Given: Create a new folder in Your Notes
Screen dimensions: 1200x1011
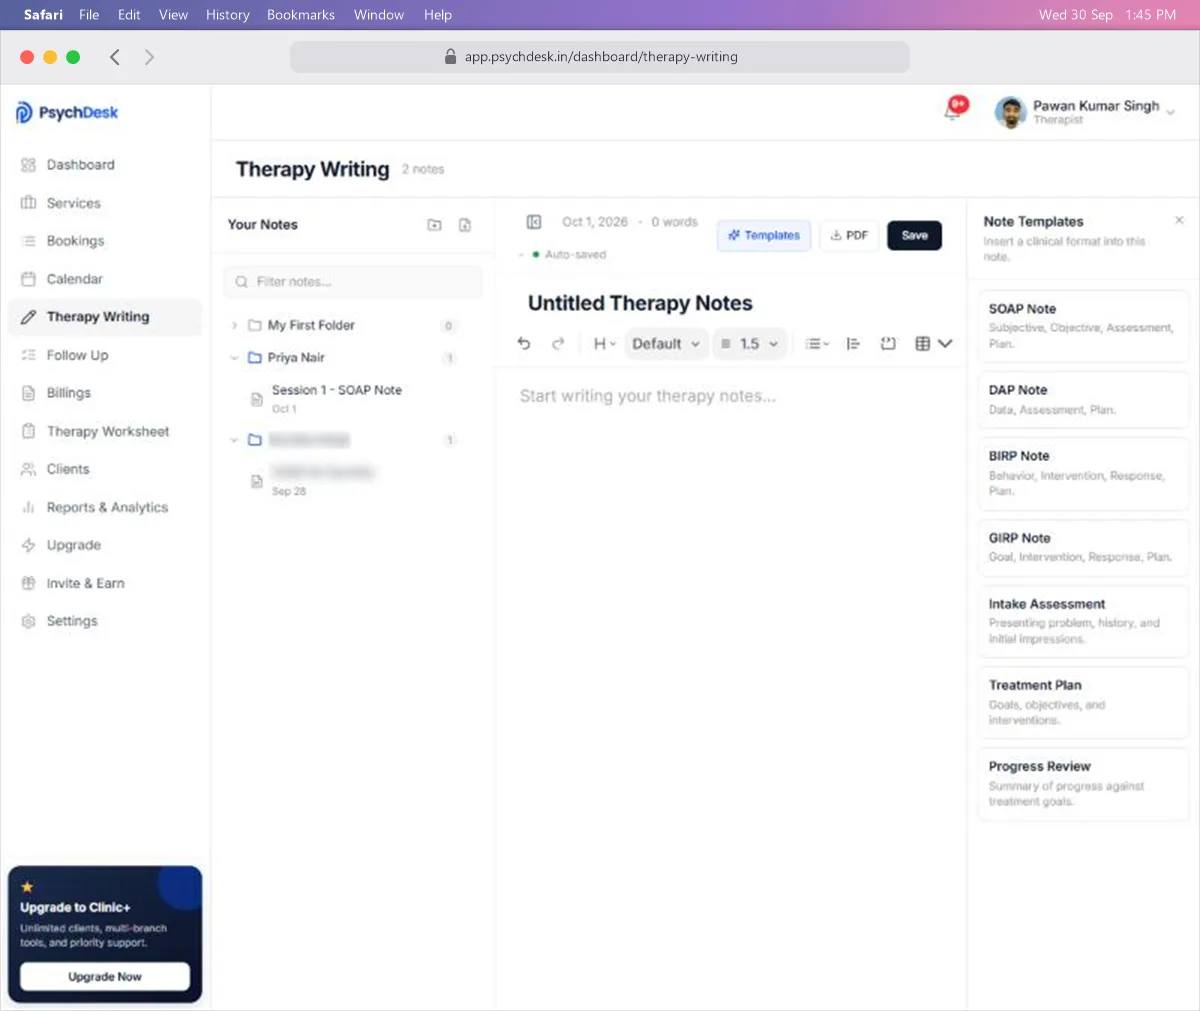Looking at the screenshot, I should coord(434,225).
